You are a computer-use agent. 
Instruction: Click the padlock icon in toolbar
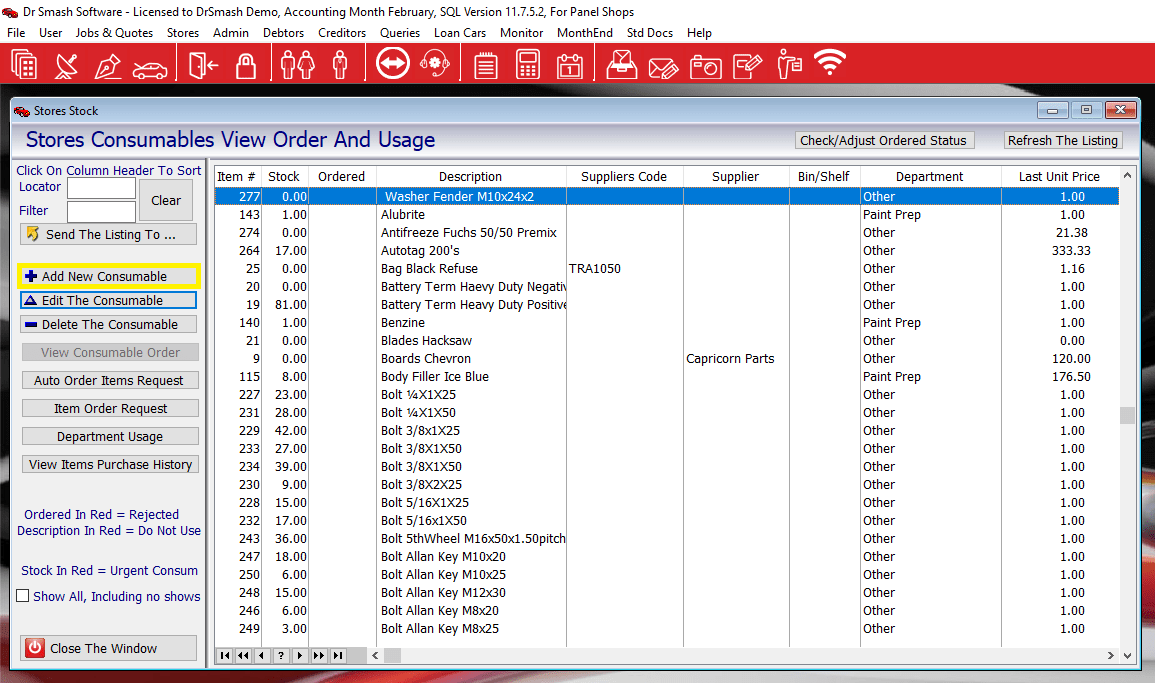point(246,66)
